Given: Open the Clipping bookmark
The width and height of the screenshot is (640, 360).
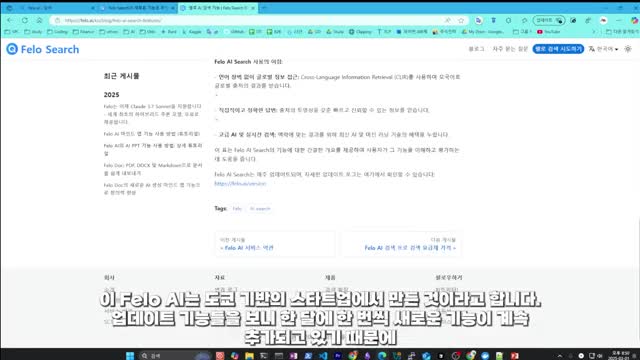Looking at the screenshot, I should [x=360, y=32].
